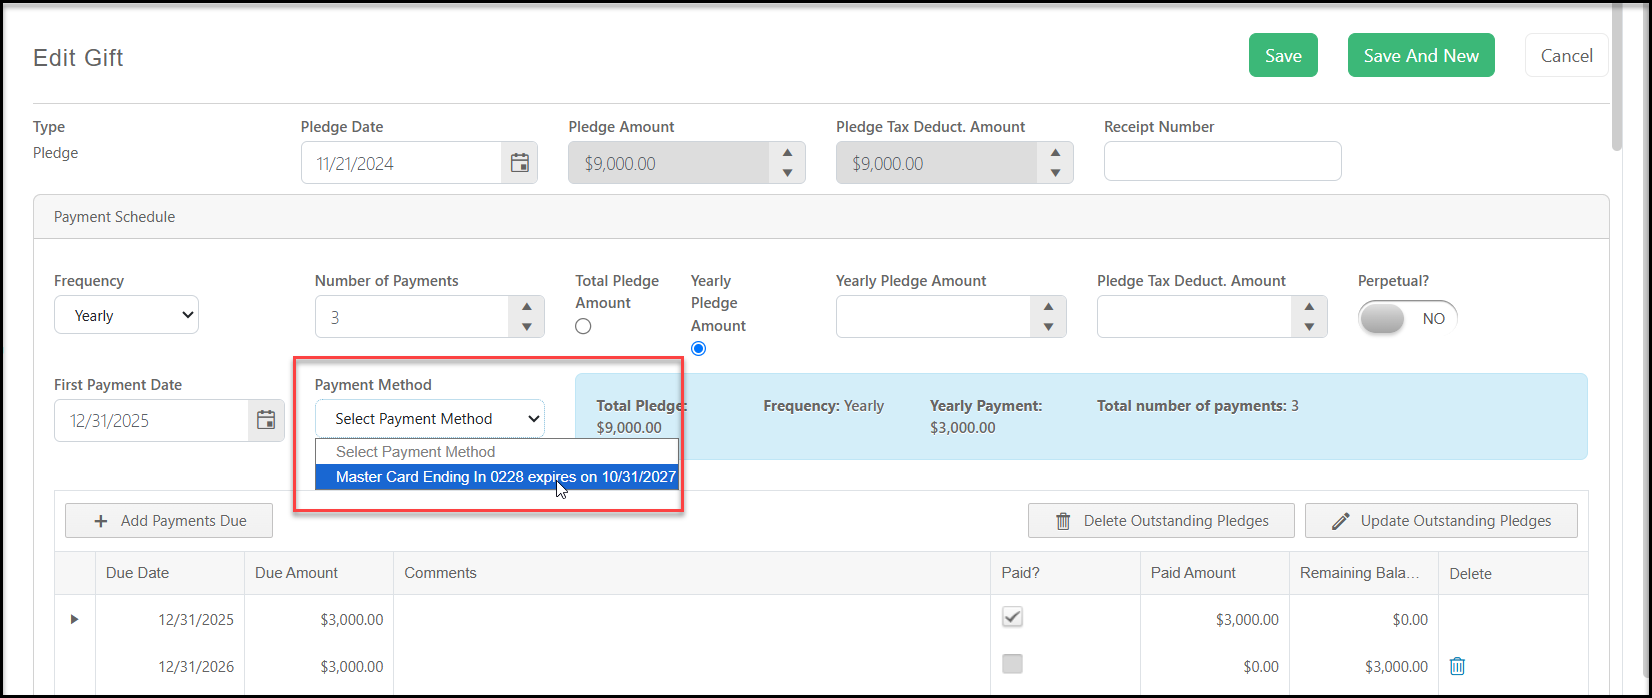Image resolution: width=1652 pixels, height=698 pixels.
Task: Increase the Pledge Amount with up arrow
Action: tap(787, 152)
